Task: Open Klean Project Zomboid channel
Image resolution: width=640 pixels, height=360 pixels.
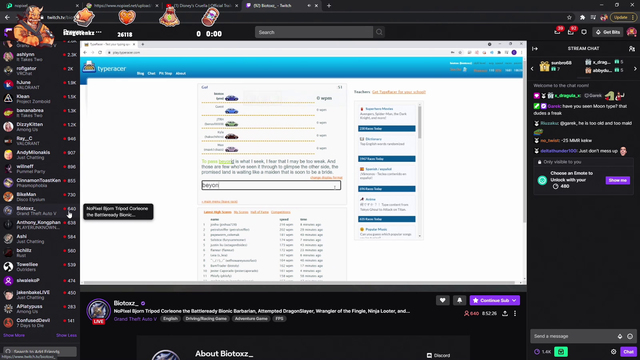Action: coord(40,99)
